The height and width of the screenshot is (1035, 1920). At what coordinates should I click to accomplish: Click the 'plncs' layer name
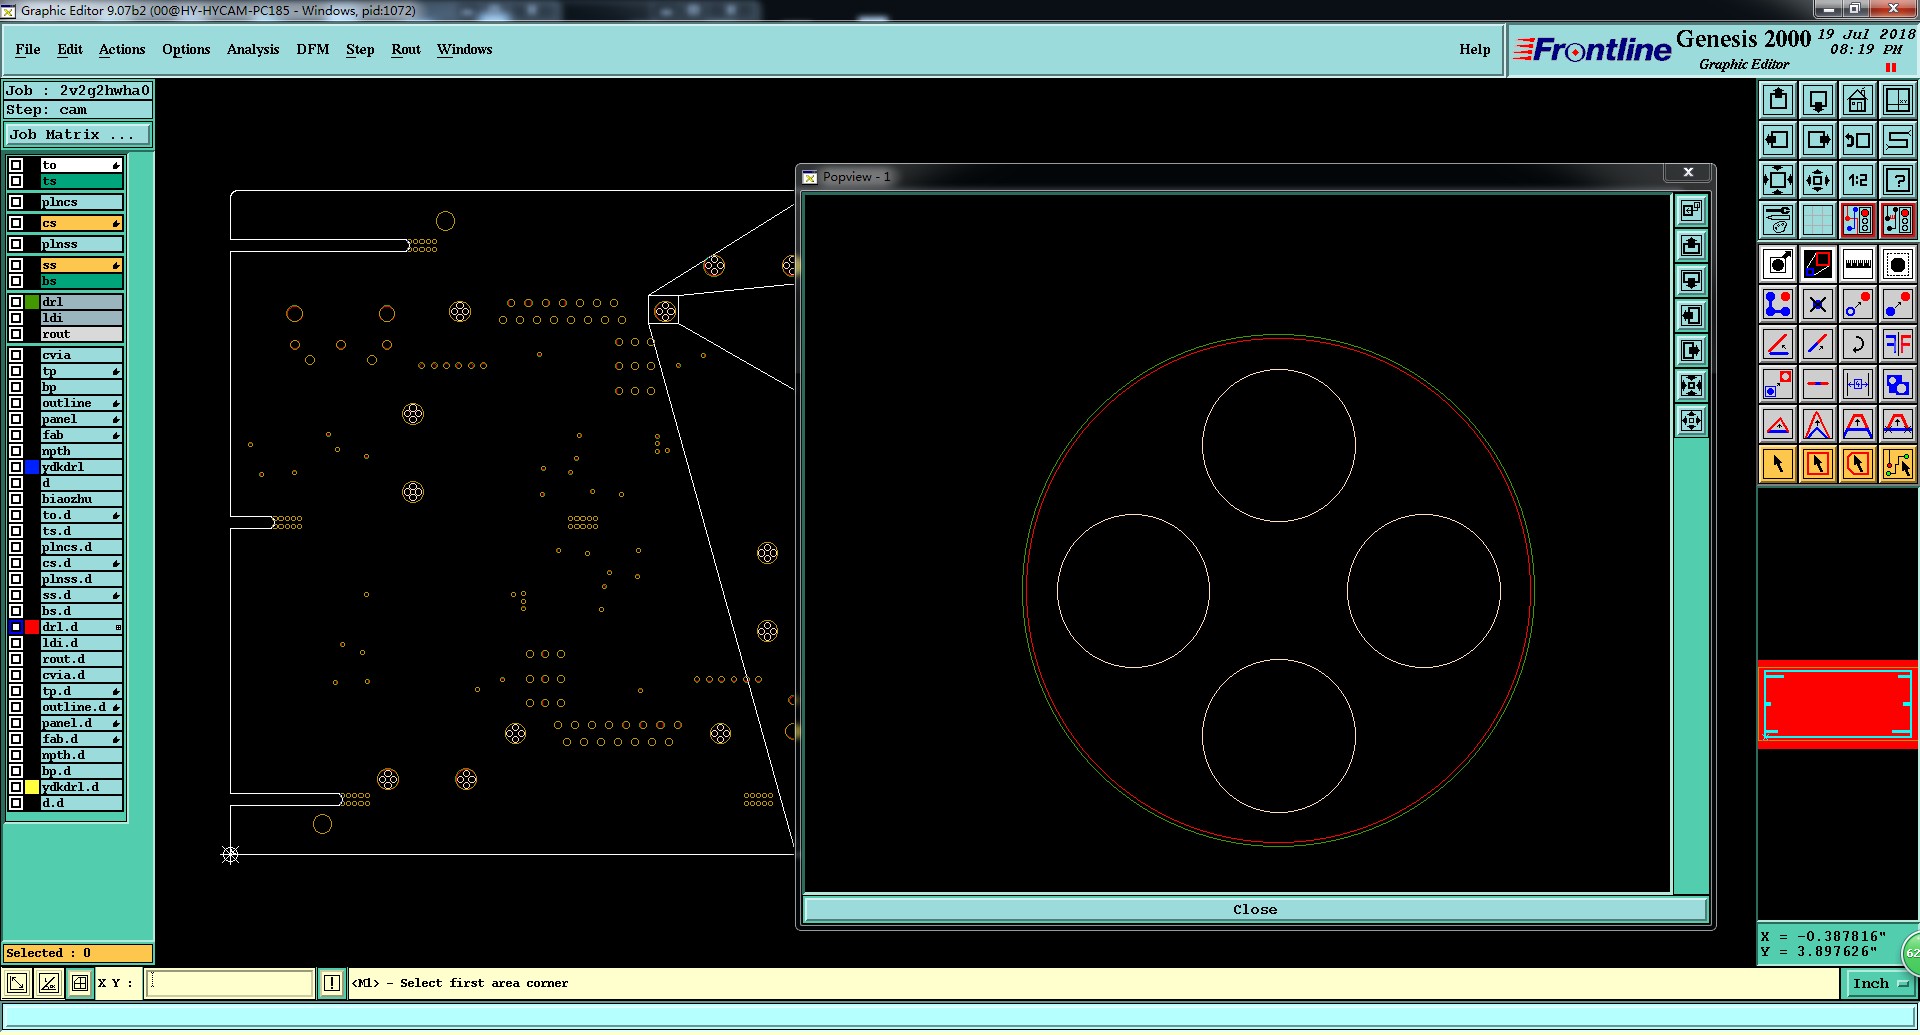[82, 202]
